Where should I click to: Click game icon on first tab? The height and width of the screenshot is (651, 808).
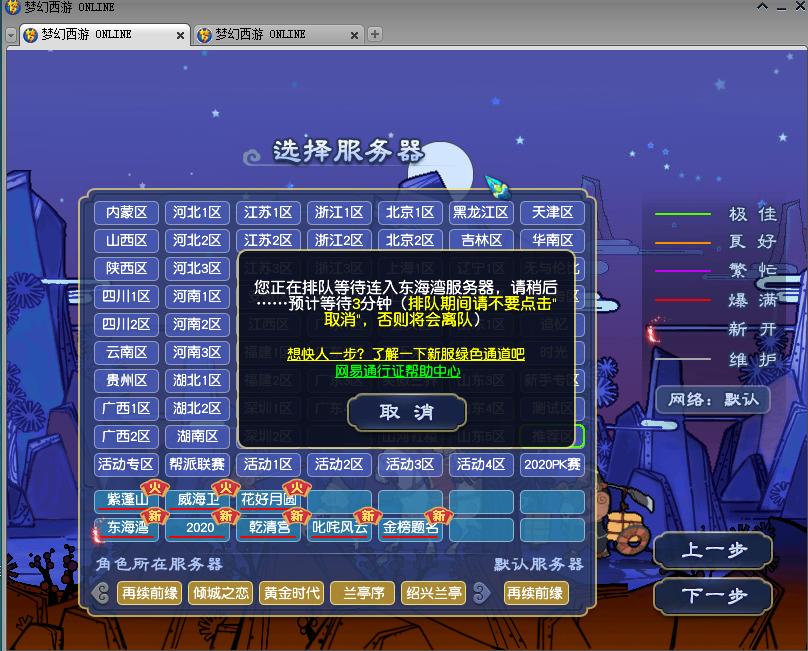(30, 35)
